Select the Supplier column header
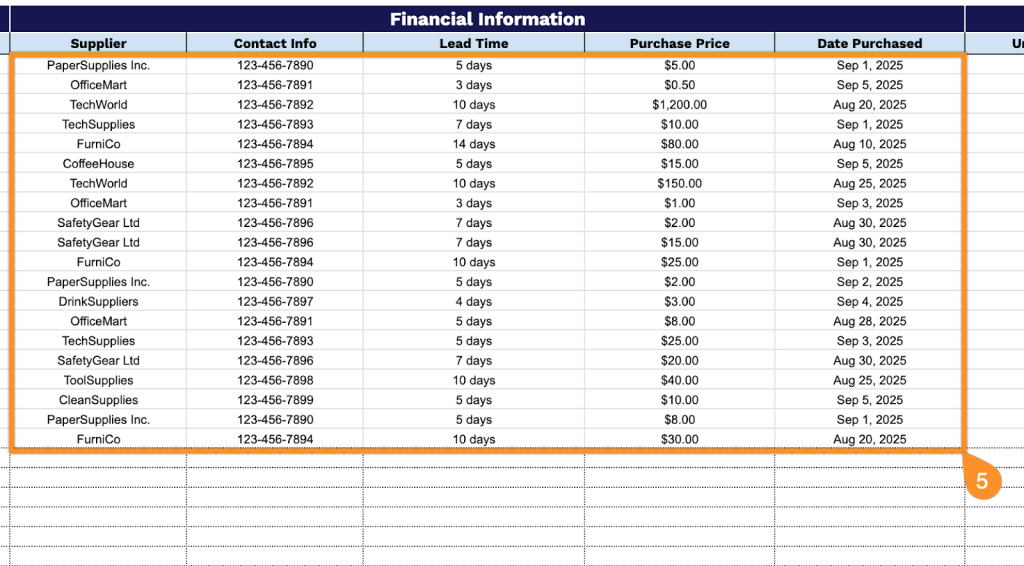This screenshot has width=1024, height=566. point(98,43)
